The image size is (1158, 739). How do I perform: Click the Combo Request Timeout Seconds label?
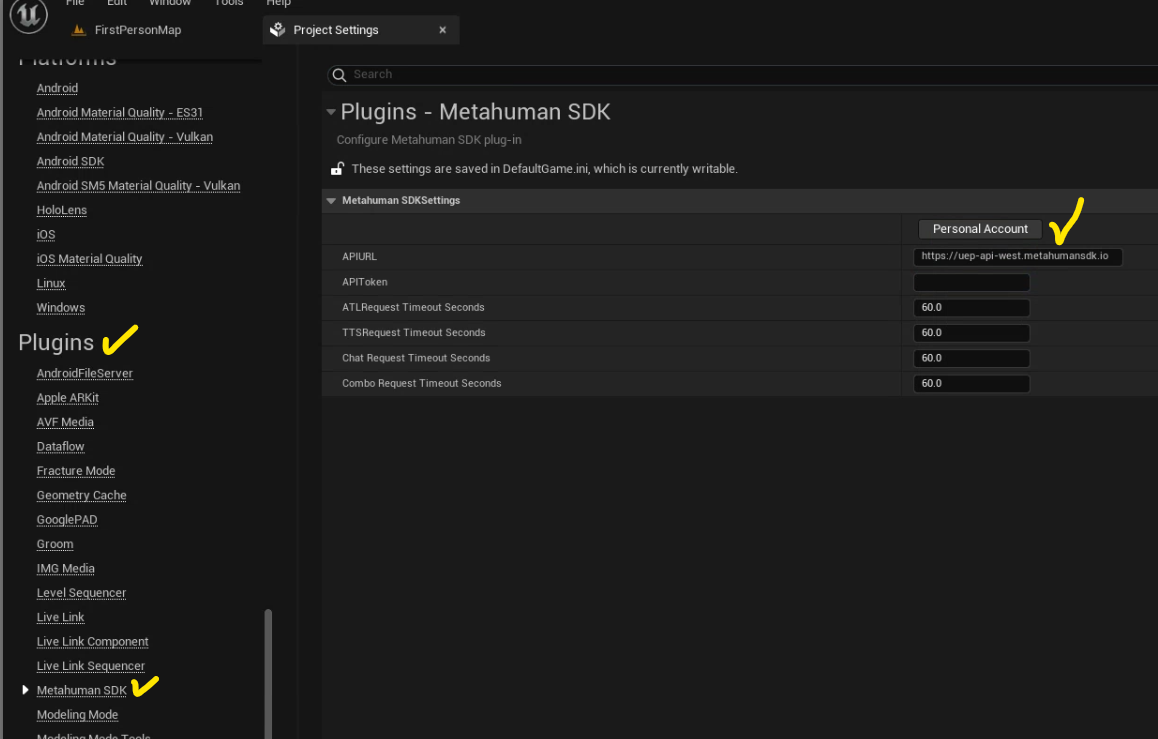pyautogui.click(x=422, y=383)
